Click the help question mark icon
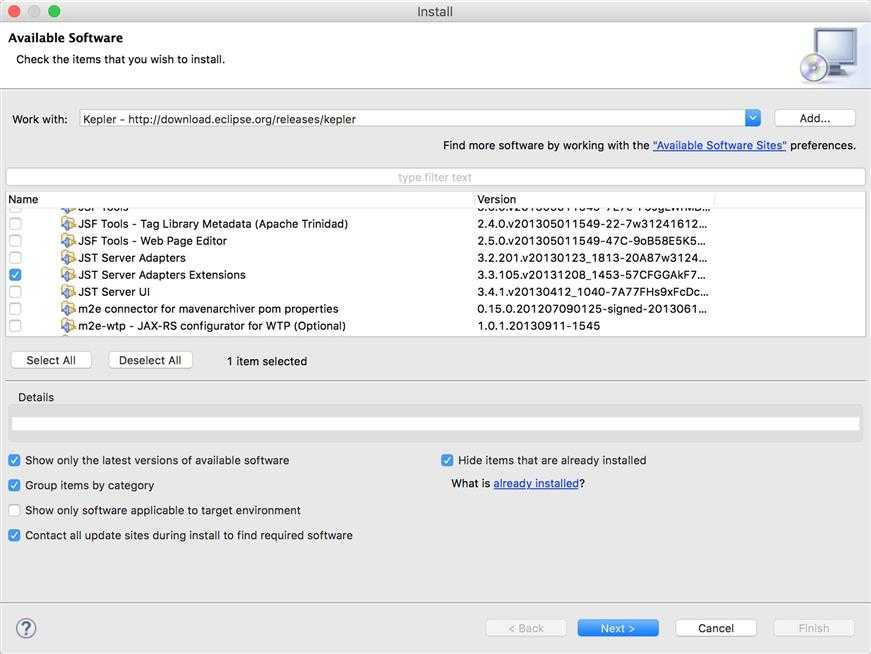Image resolution: width=871 pixels, height=654 pixels. pos(26,628)
